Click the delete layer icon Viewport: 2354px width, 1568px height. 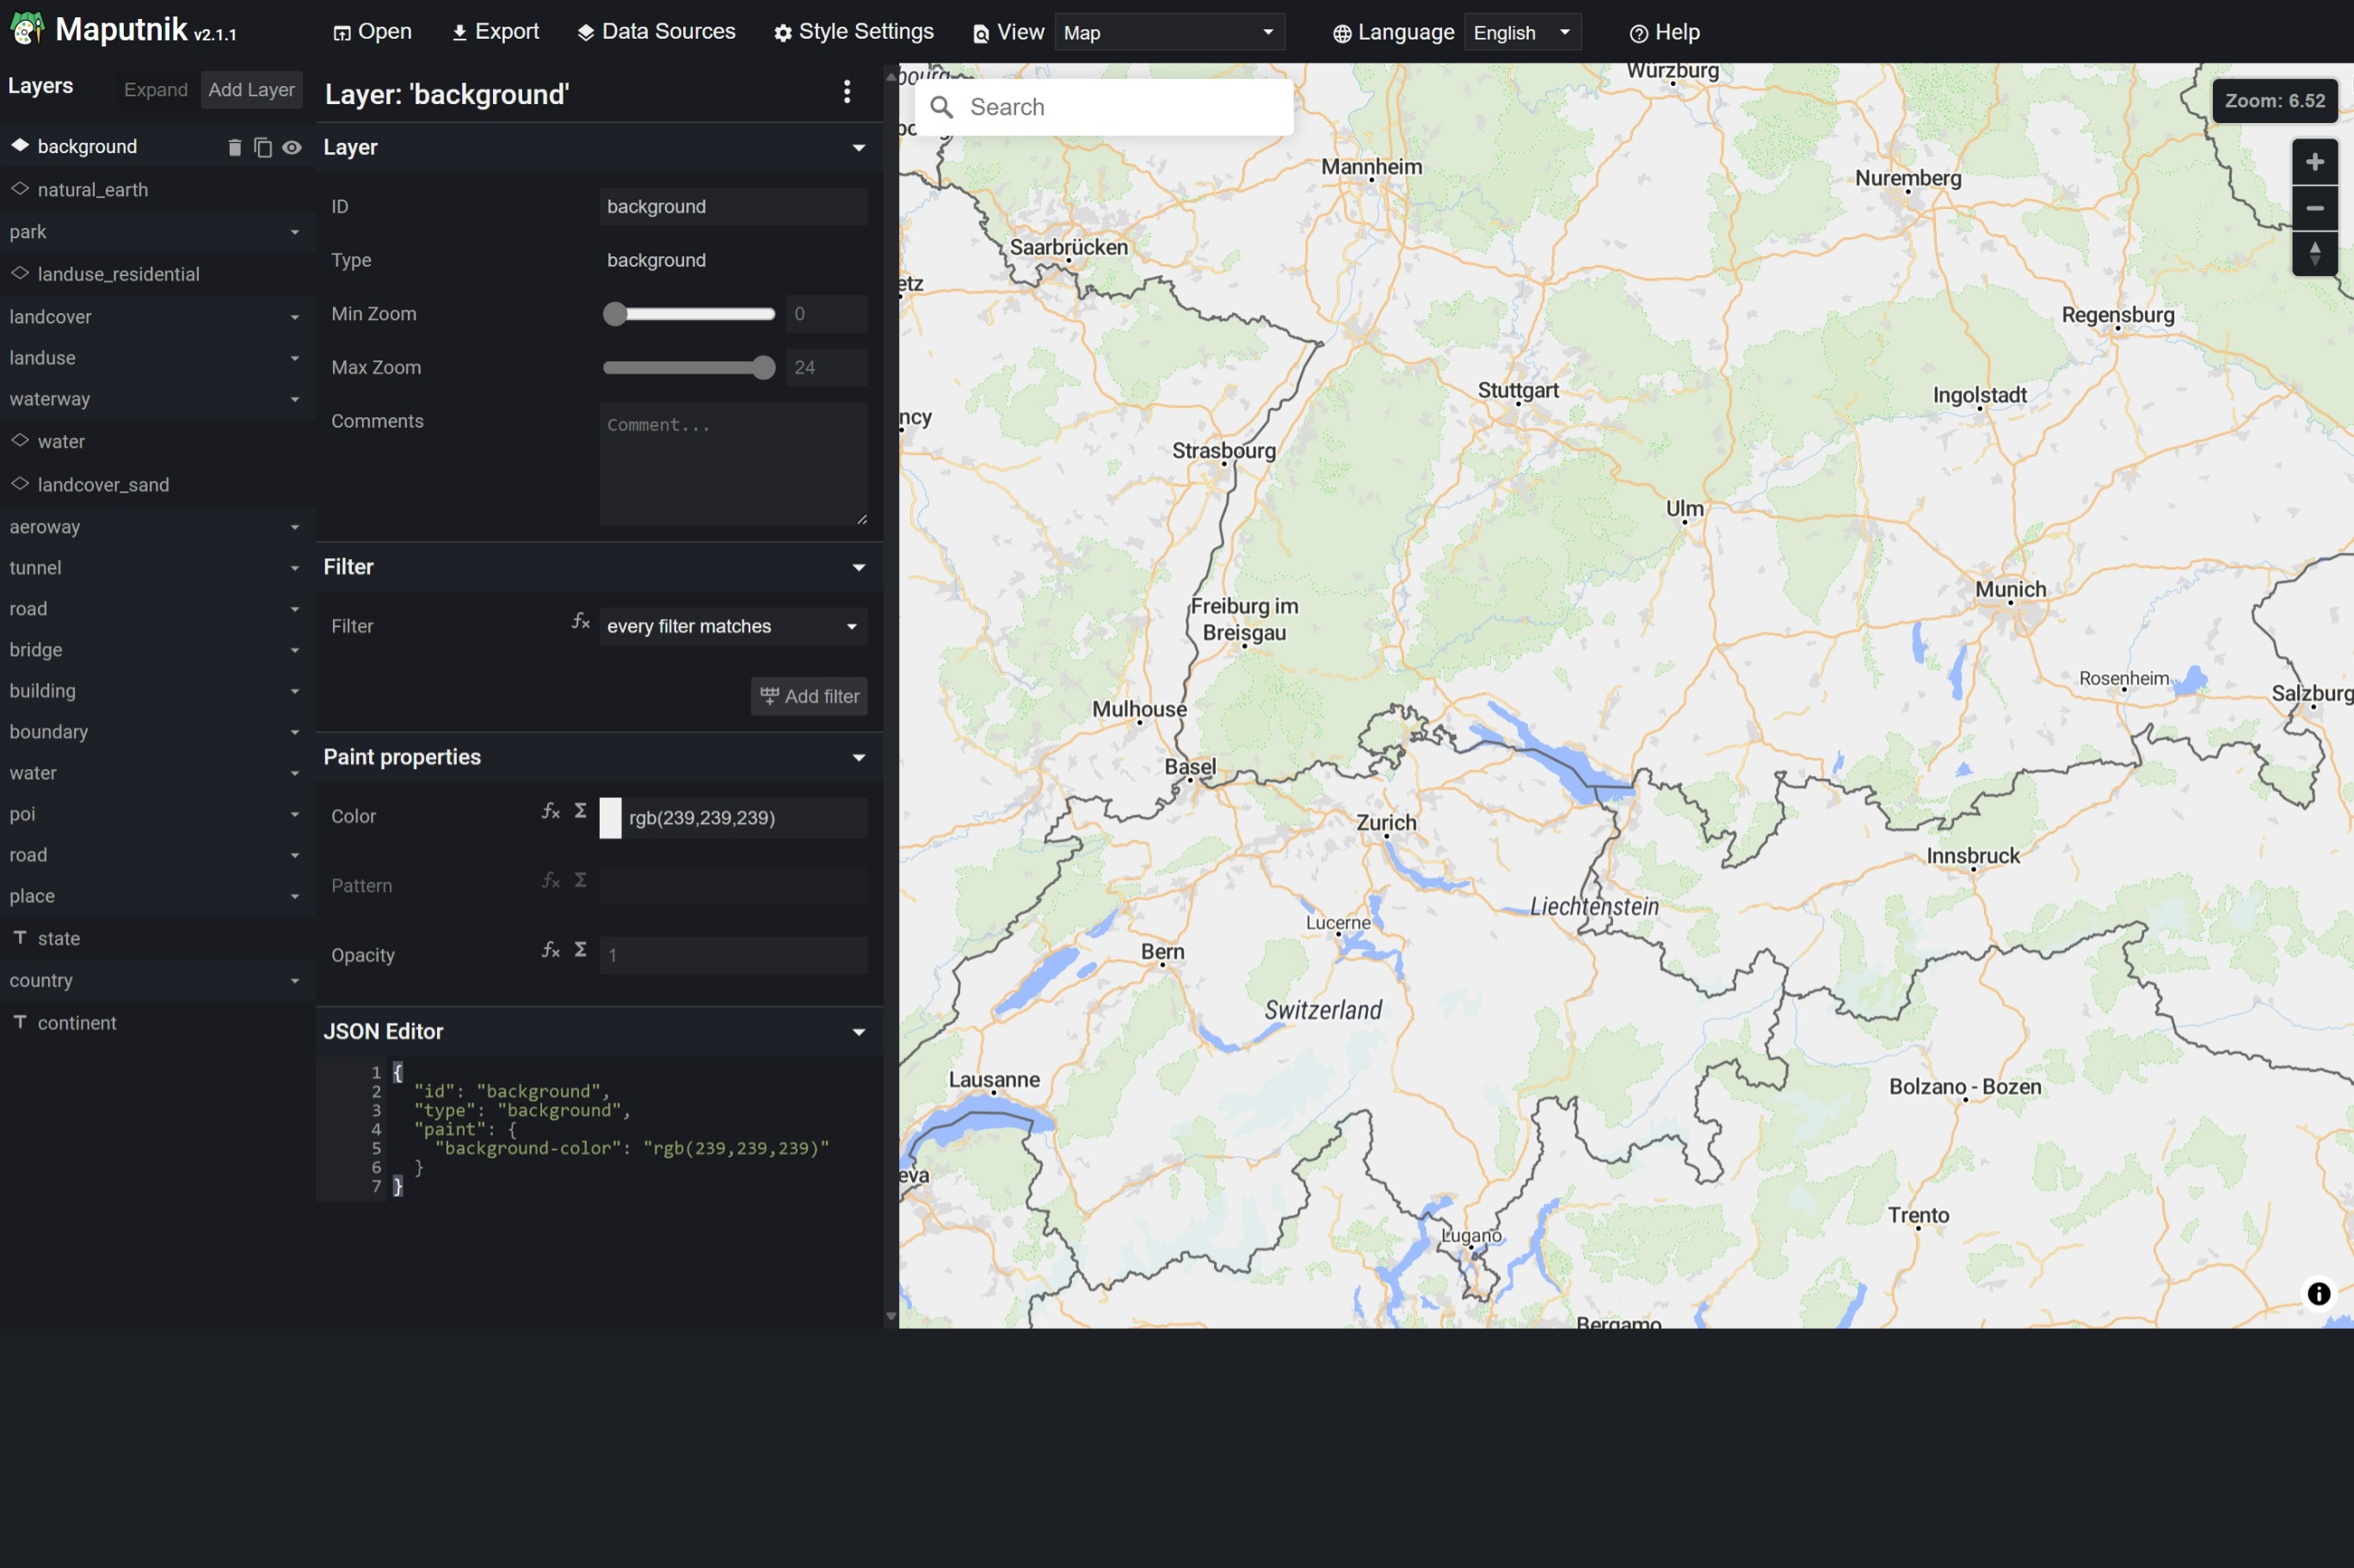(x=233, y=147)
